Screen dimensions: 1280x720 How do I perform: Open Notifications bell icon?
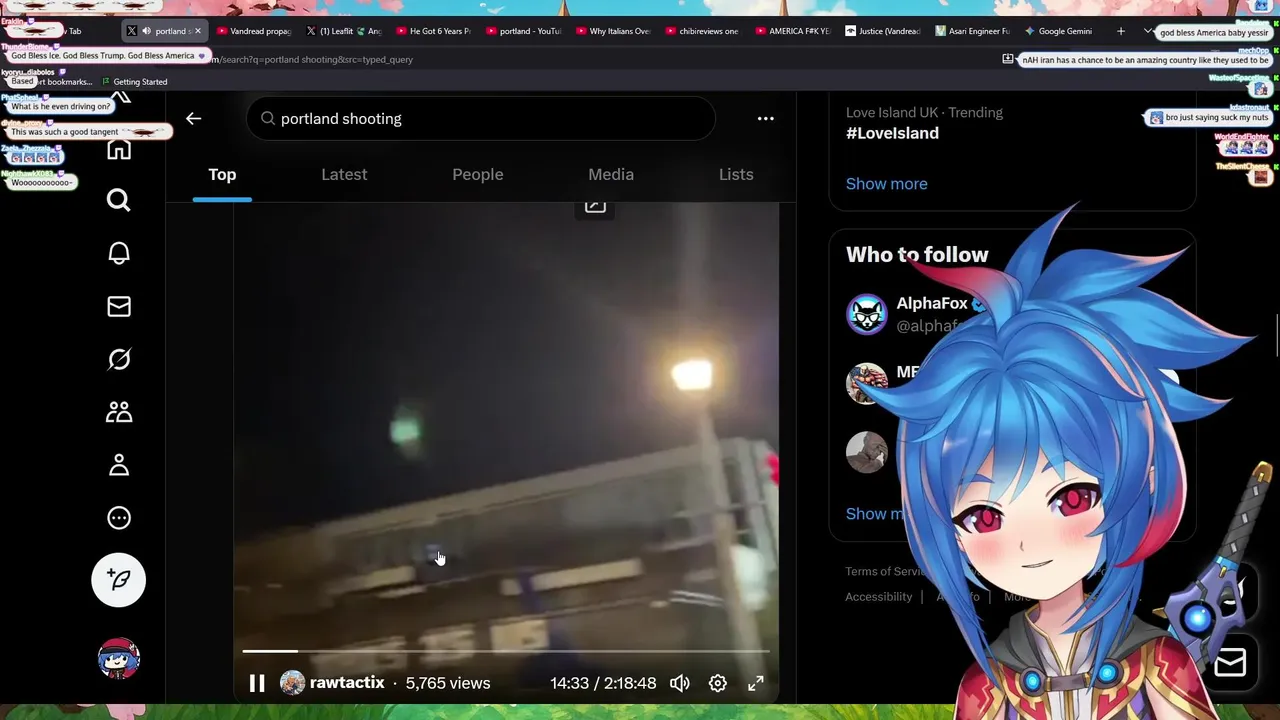(x=119, y=253)
